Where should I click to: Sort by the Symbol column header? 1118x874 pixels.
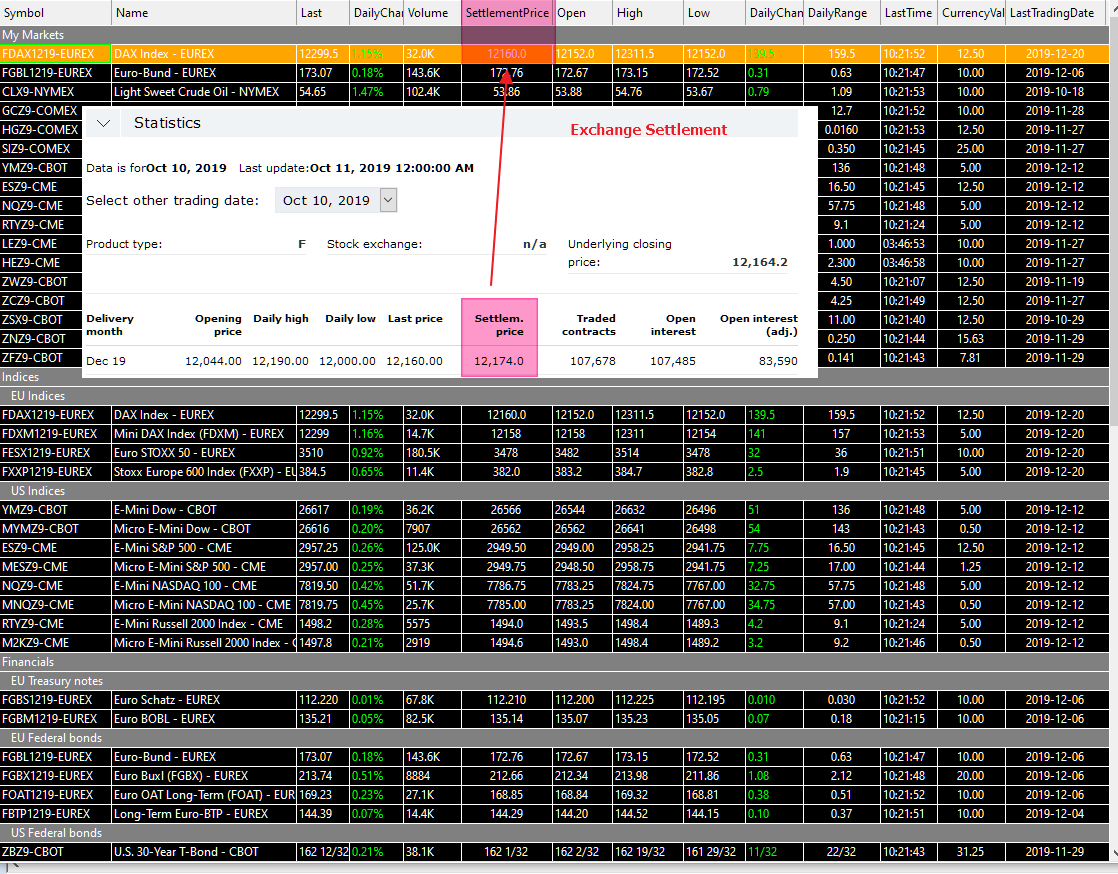[56, 13]
